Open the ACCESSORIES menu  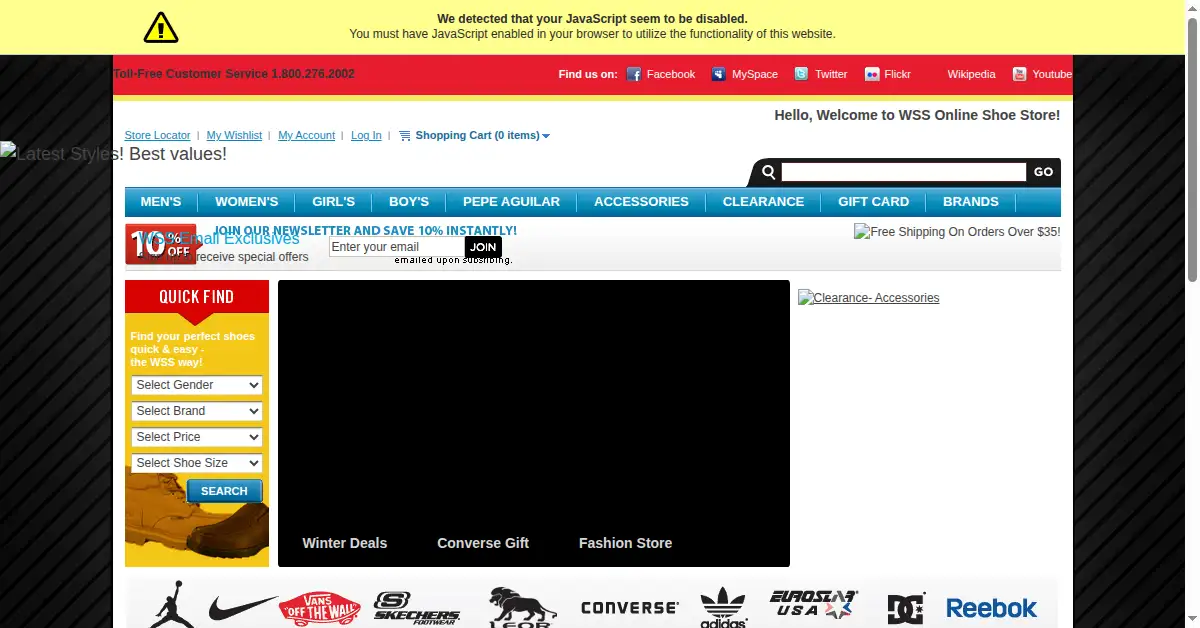(641, 201)
